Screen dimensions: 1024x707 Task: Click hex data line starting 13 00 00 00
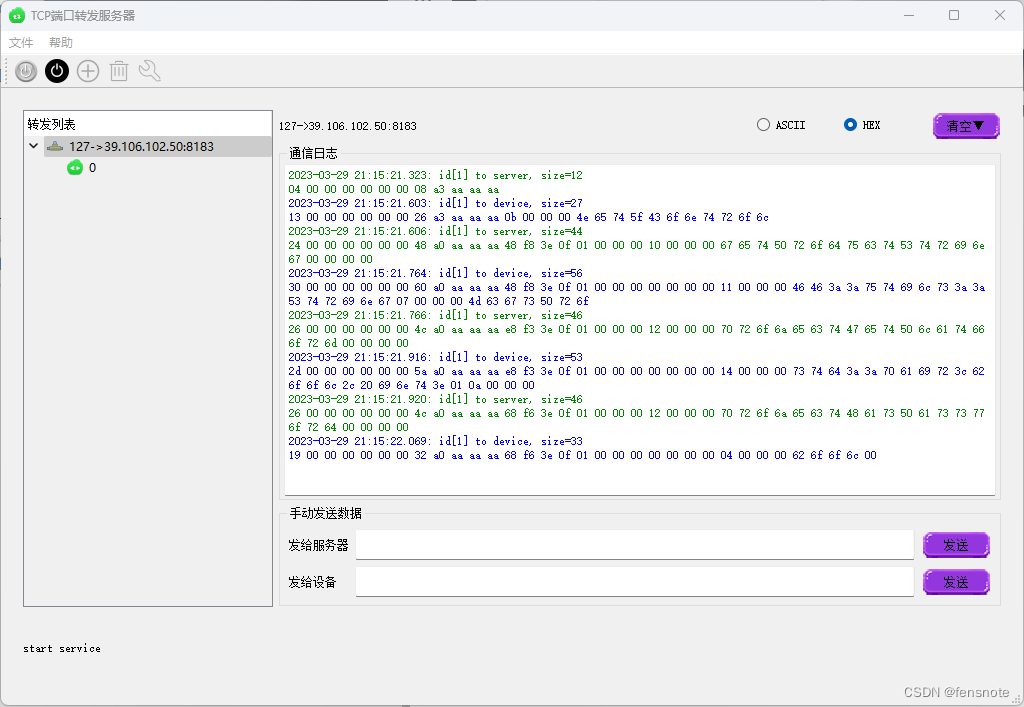(528, 217)
